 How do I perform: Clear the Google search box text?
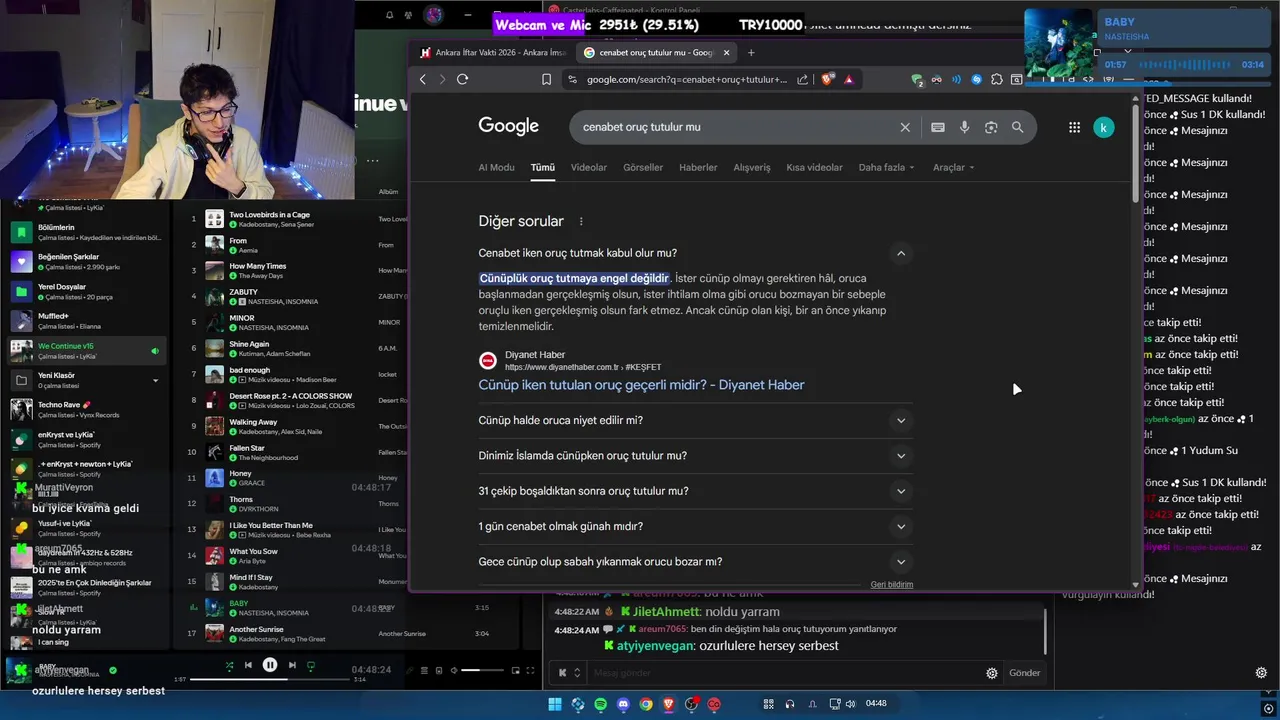click(905, 127)
